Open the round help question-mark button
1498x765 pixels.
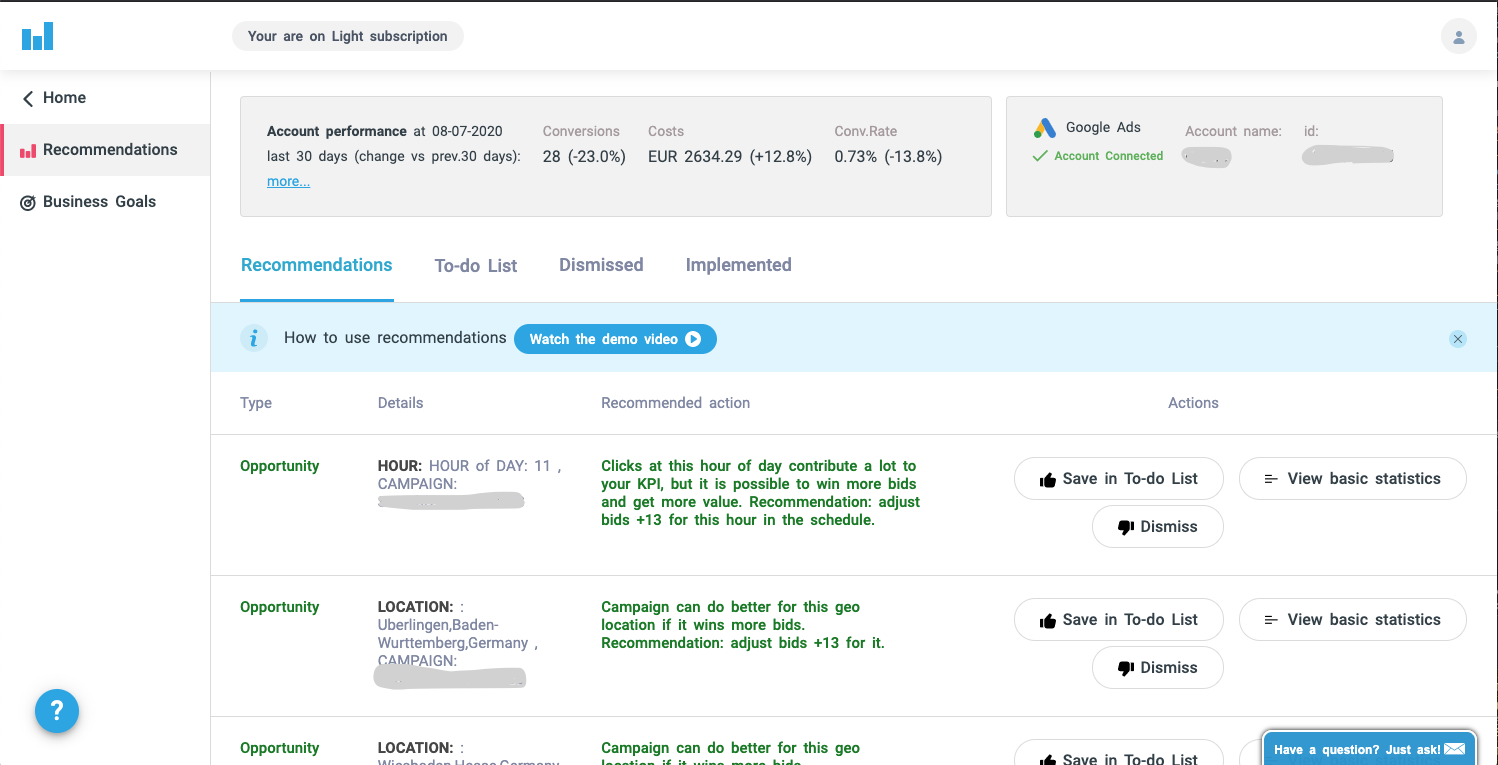tap(57, 711)
